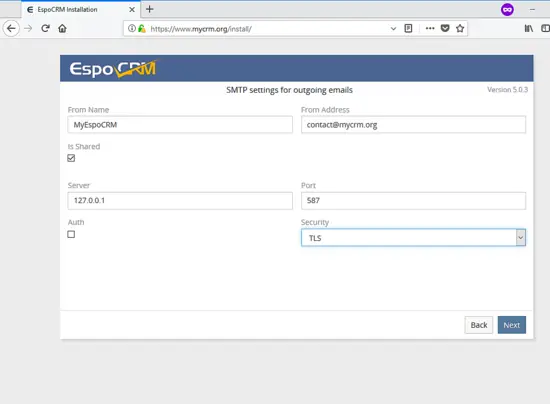Click the Port input field
The image size is (550, 404).
click(x=413, y=201)
